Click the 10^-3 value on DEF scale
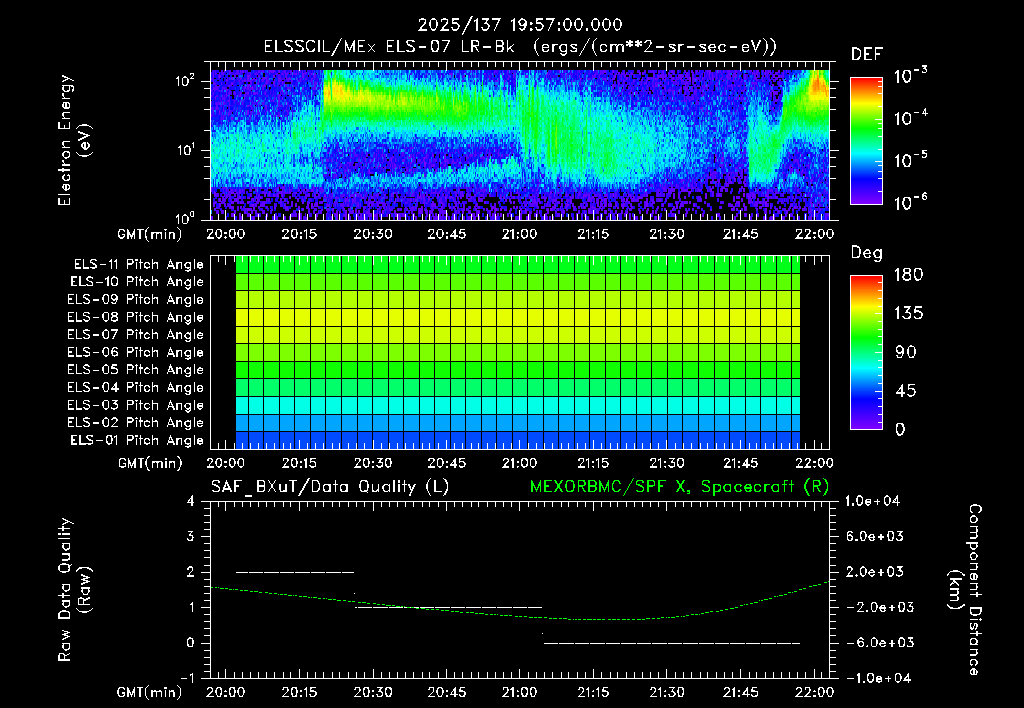The height and width of the screenshot is (708, 1024). (x=910, y=74)
